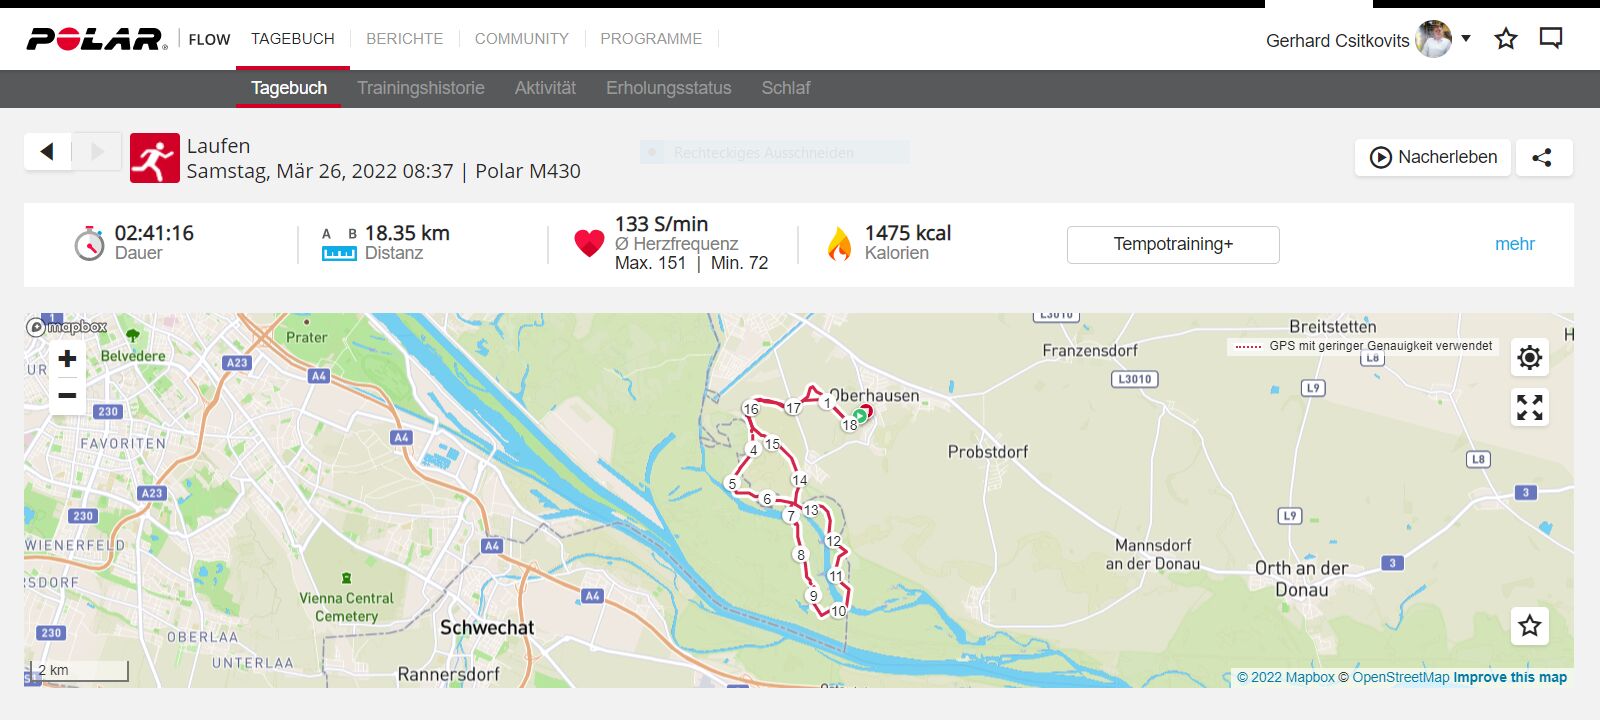The height and width of the screenshot is (720, 1600).
Task: Go to previous training session
Action: [47, 151]
